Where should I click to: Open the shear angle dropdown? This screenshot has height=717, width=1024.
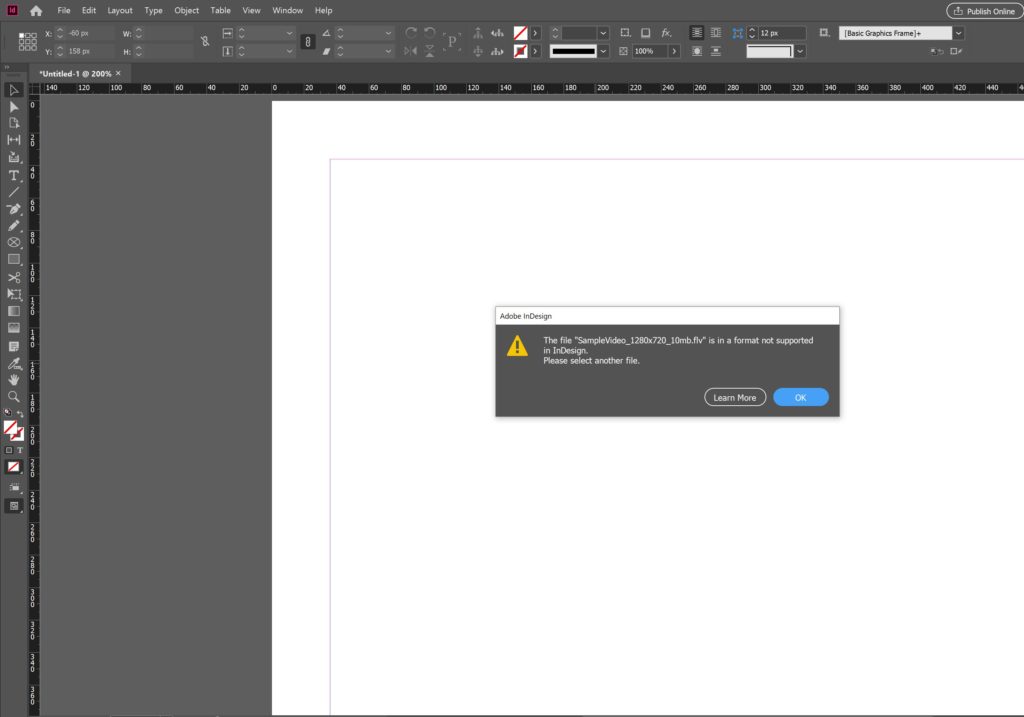[388, 51]
